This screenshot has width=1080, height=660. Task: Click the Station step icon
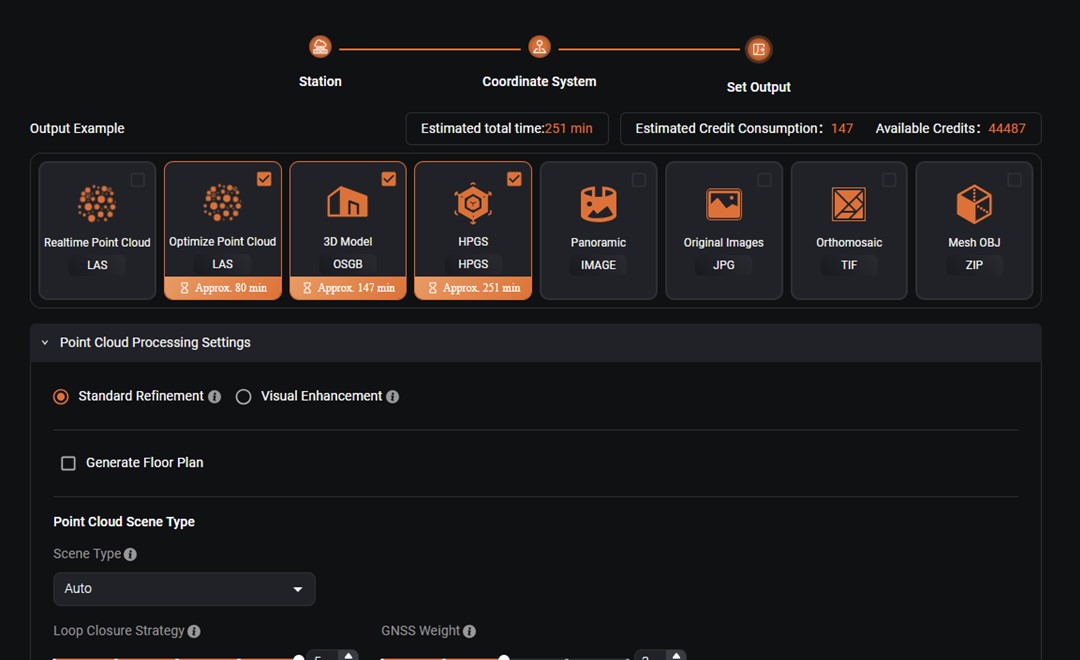click(x=320, y=47)
